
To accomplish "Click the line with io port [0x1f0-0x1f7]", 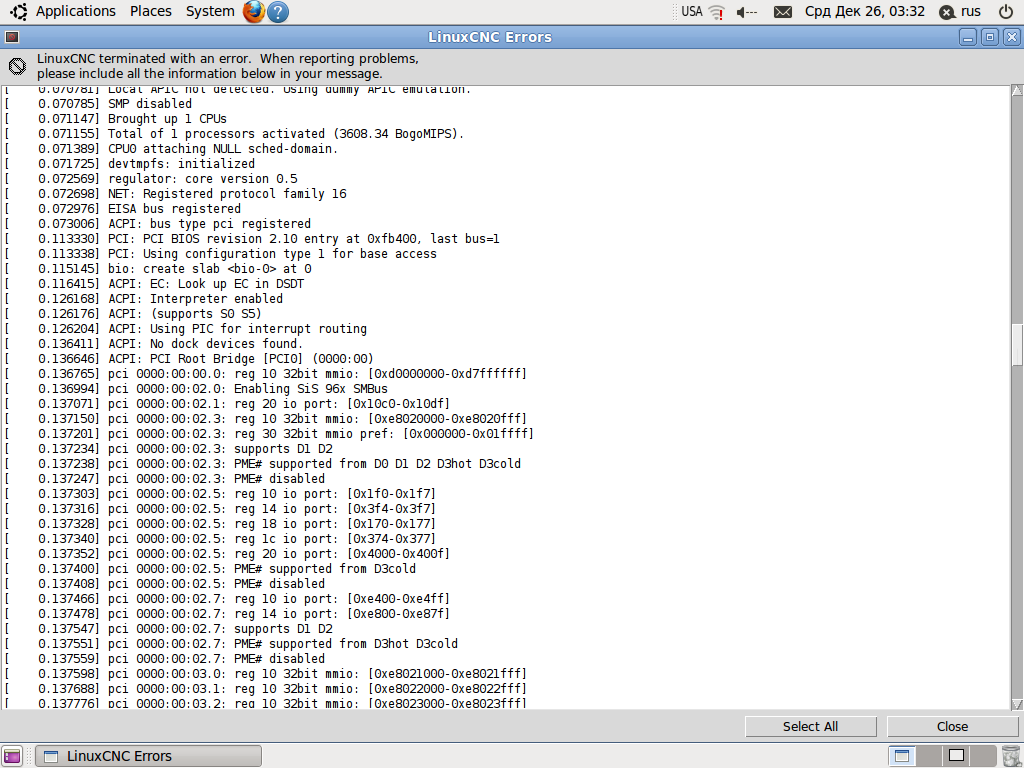I will pyautogui.click(x=272, y=494).
